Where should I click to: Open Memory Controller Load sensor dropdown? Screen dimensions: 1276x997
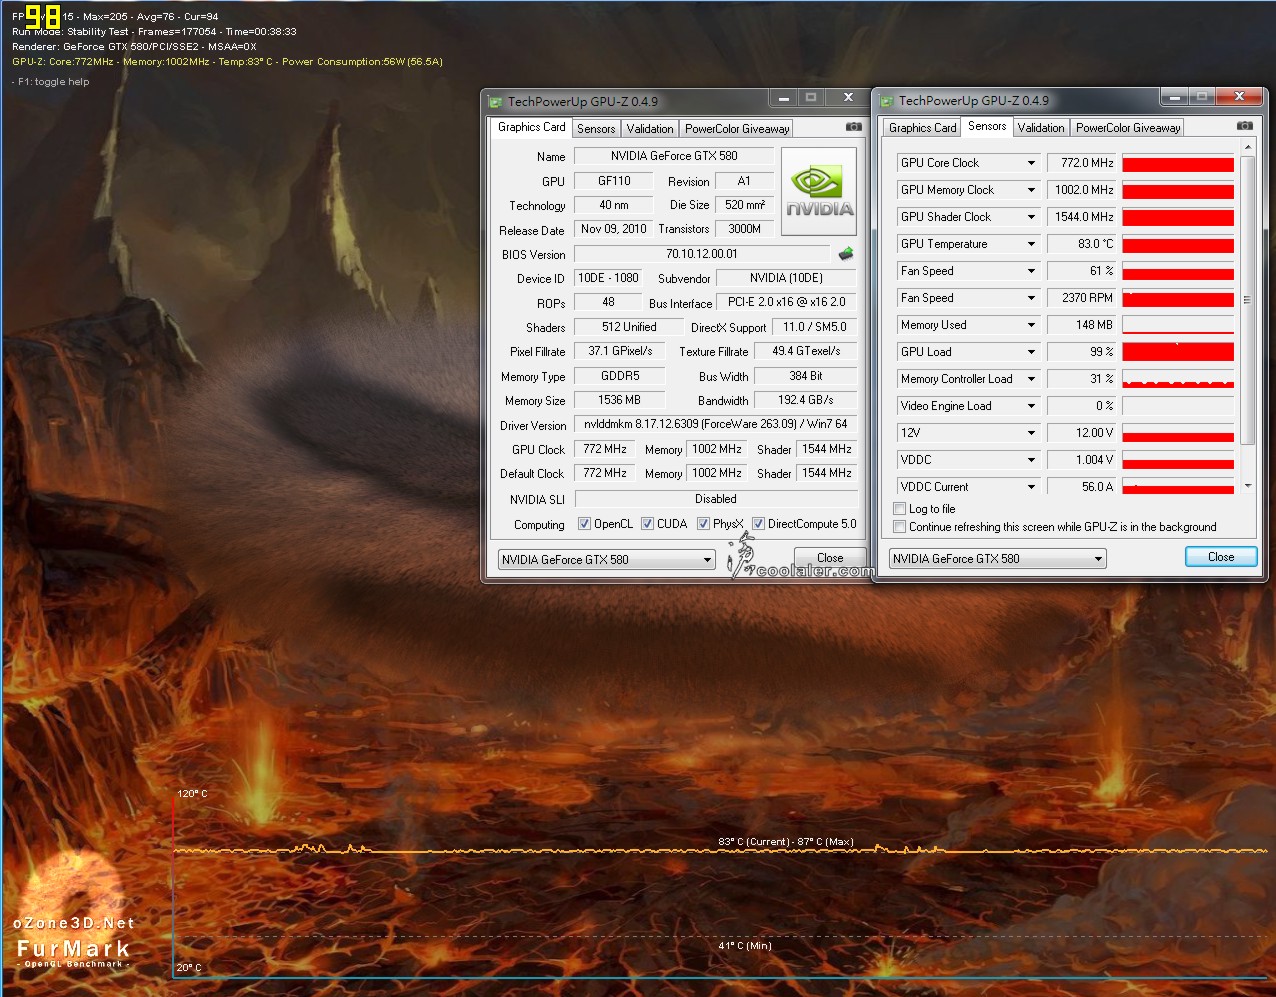click(1031, 379)
